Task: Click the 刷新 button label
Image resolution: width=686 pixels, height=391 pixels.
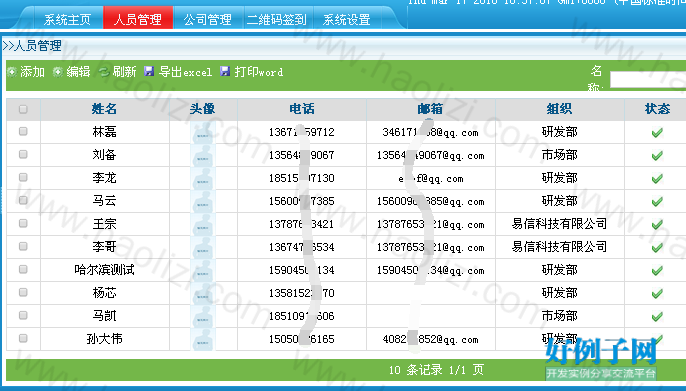Action: (124, 72)
